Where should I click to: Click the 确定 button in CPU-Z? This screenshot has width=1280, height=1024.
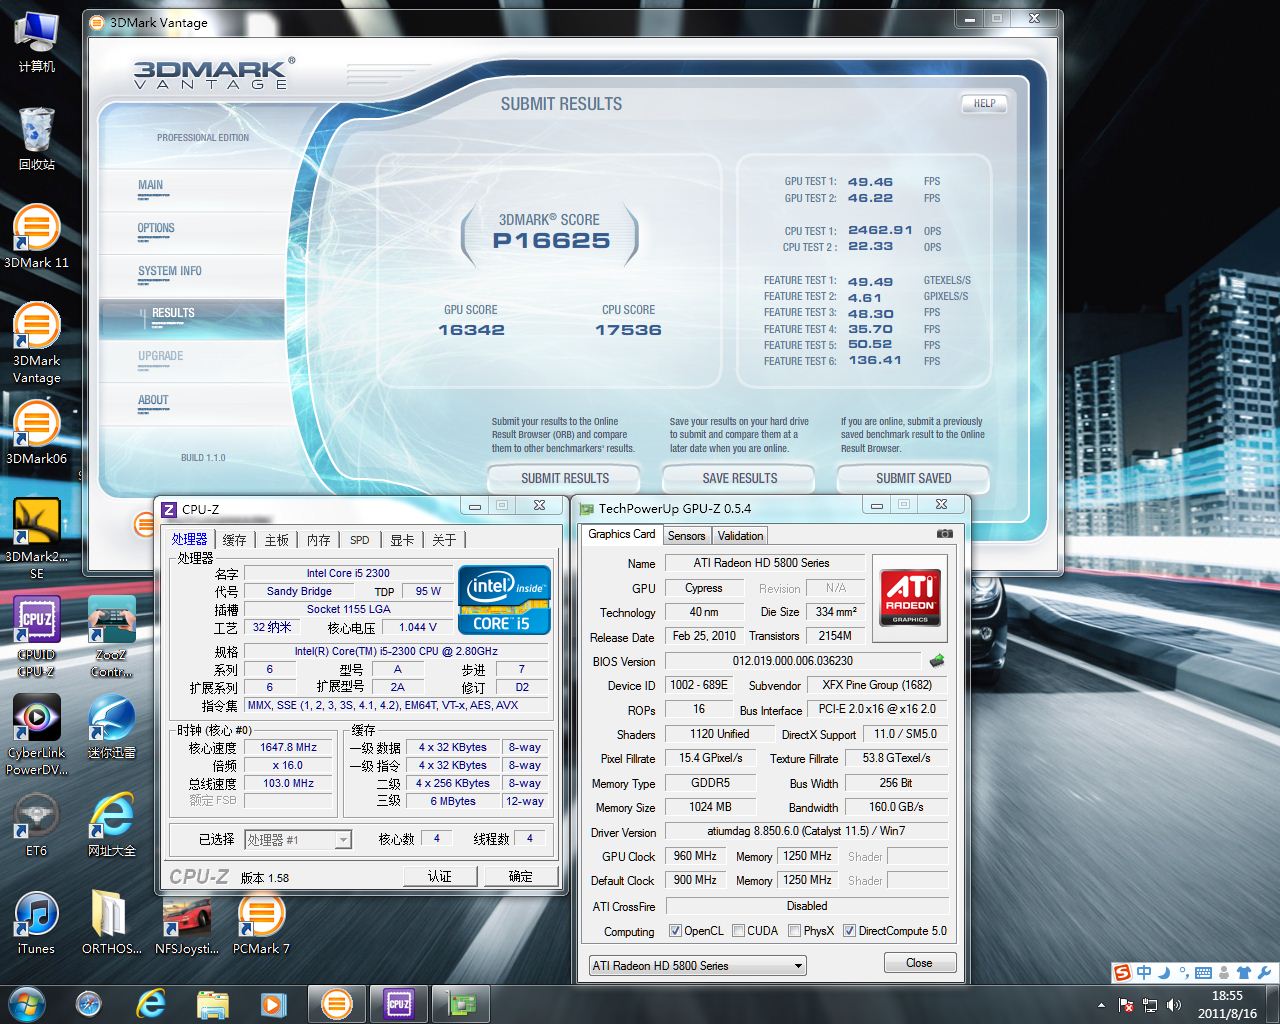click(x=521, y=876)
